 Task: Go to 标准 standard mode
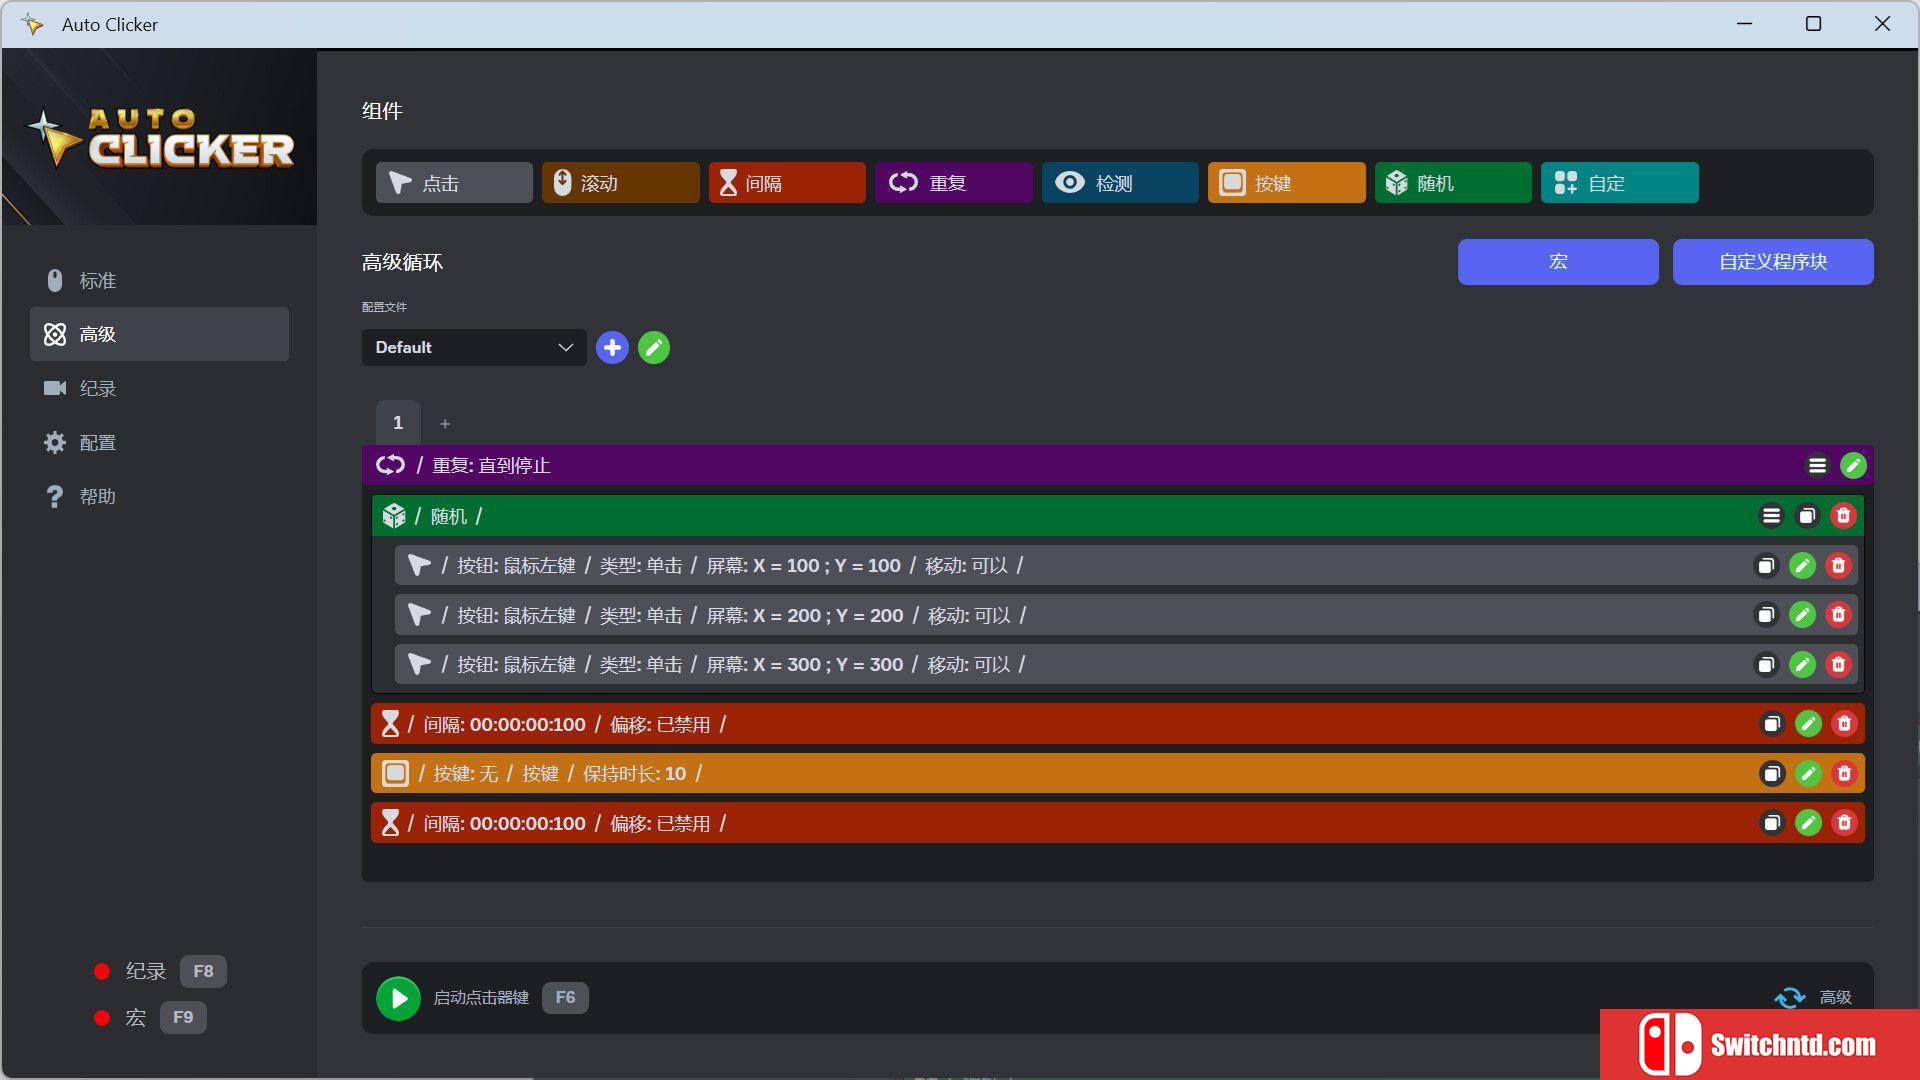pos(160,280)
